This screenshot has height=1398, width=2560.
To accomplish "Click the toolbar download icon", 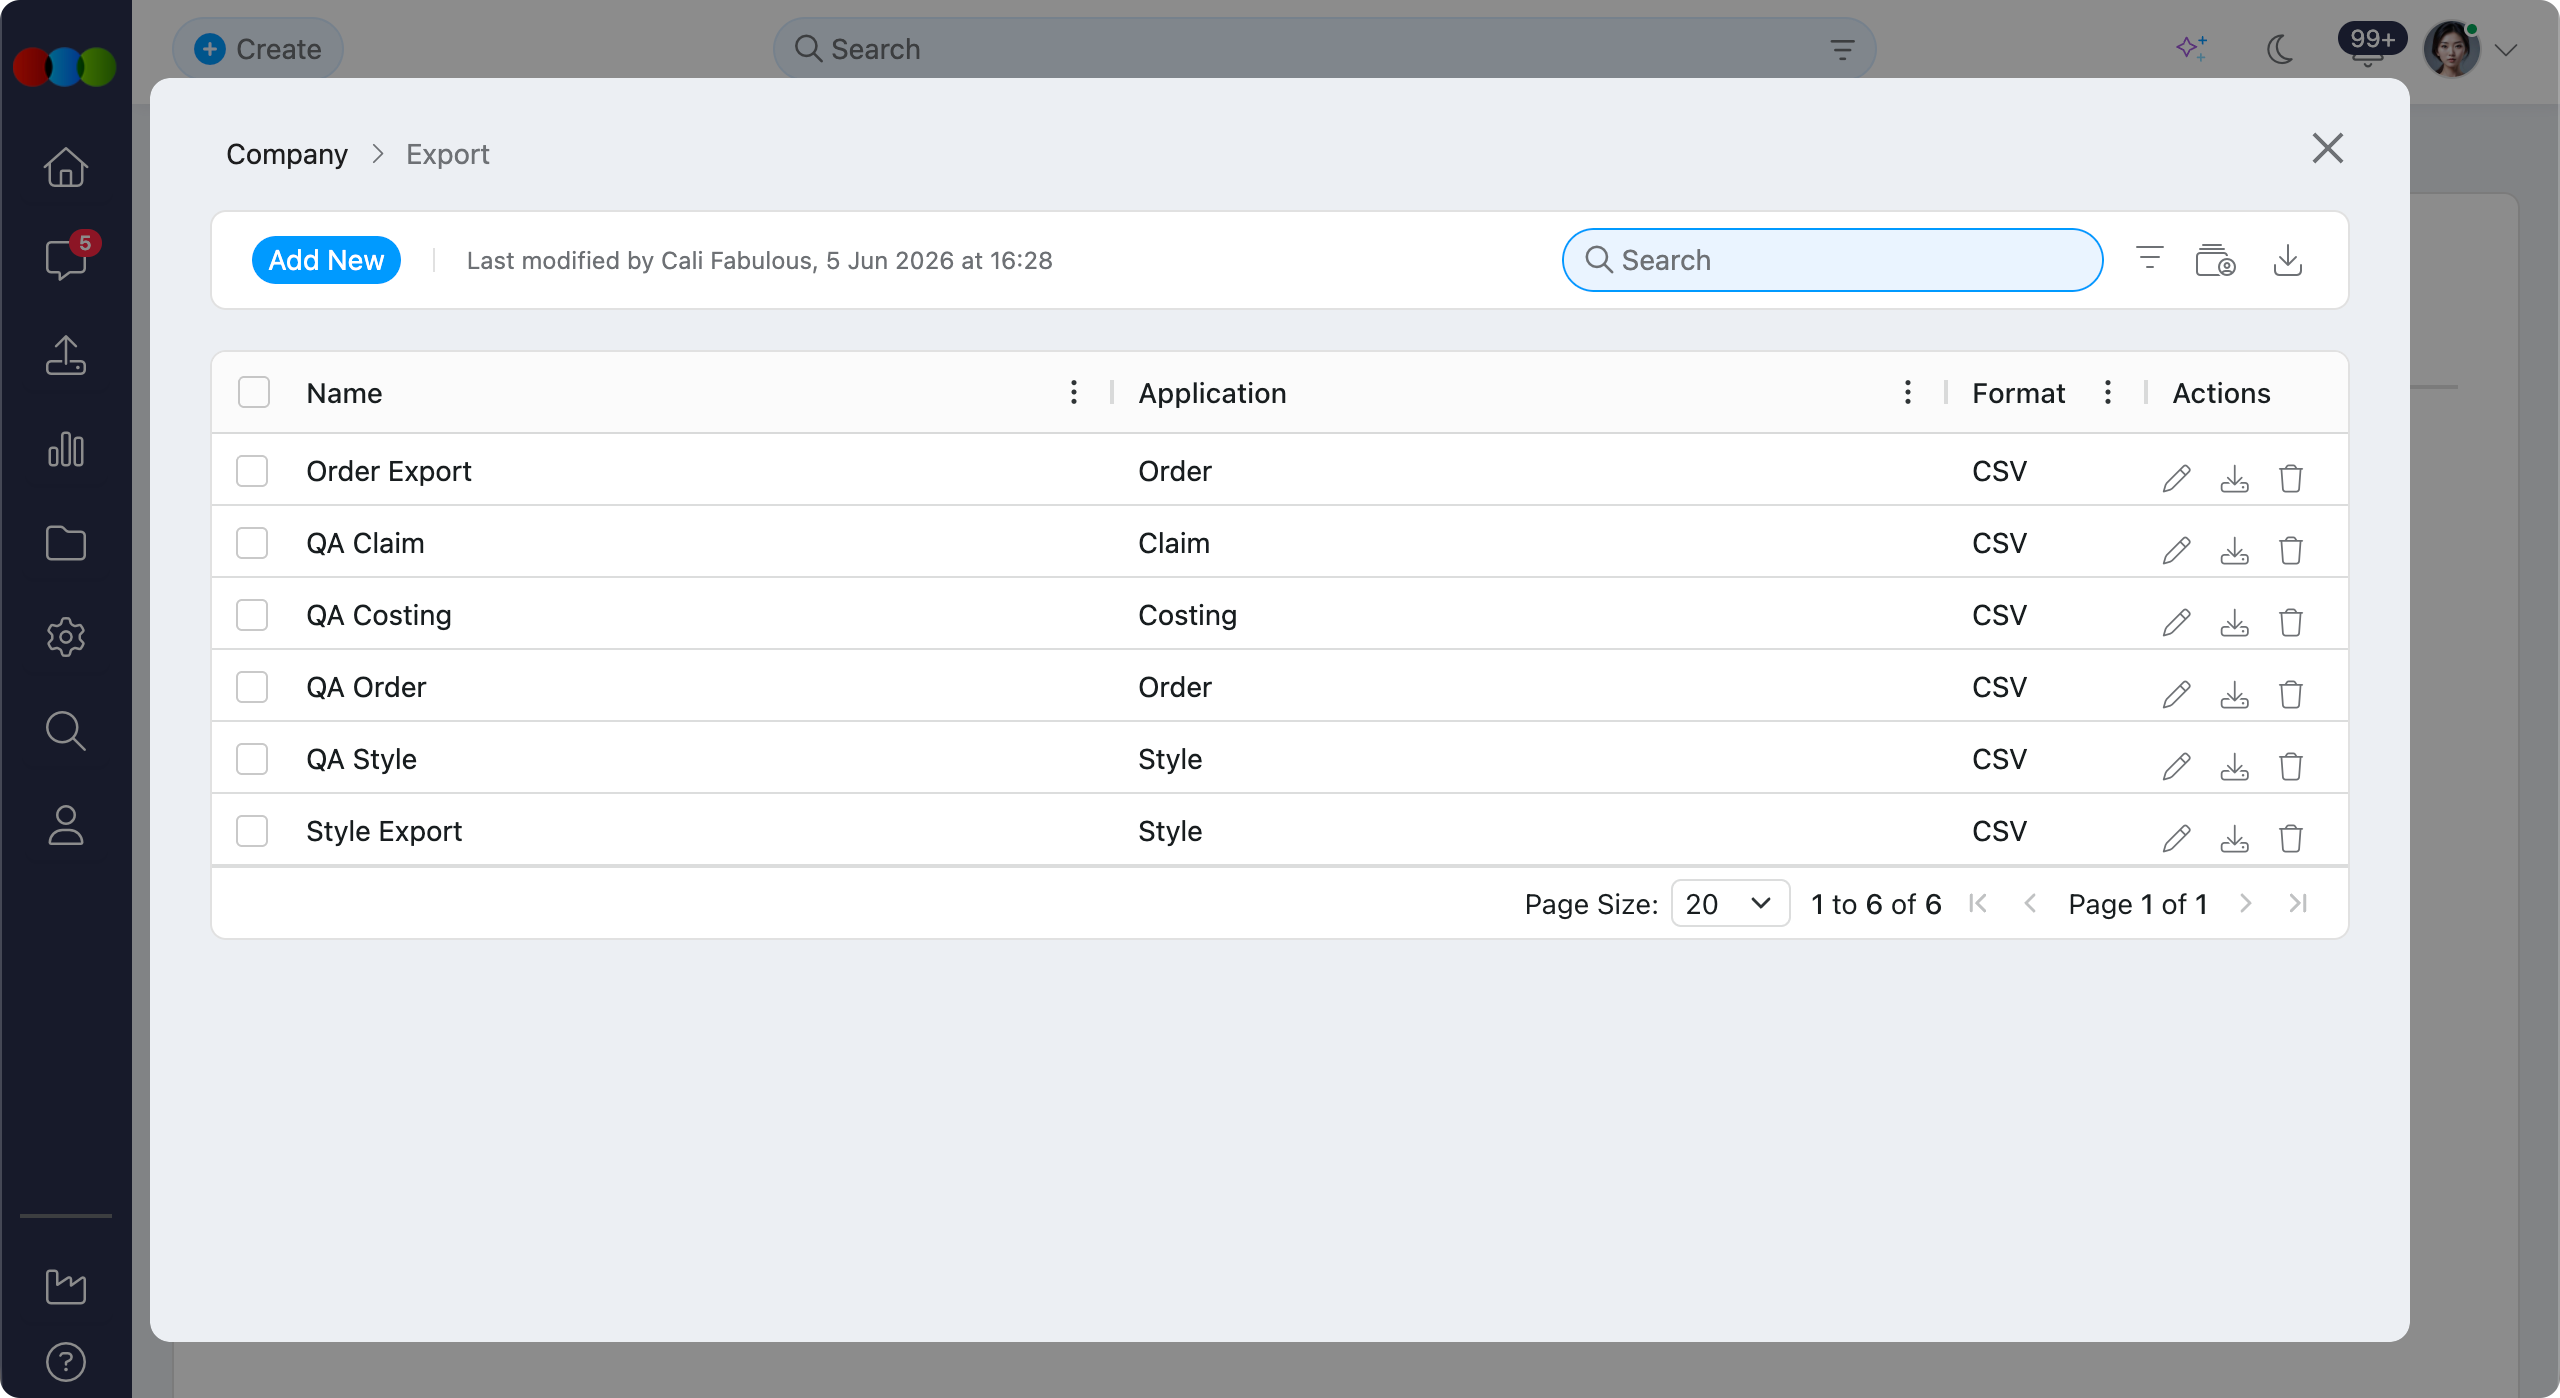I will click(x=2288, y=259).
